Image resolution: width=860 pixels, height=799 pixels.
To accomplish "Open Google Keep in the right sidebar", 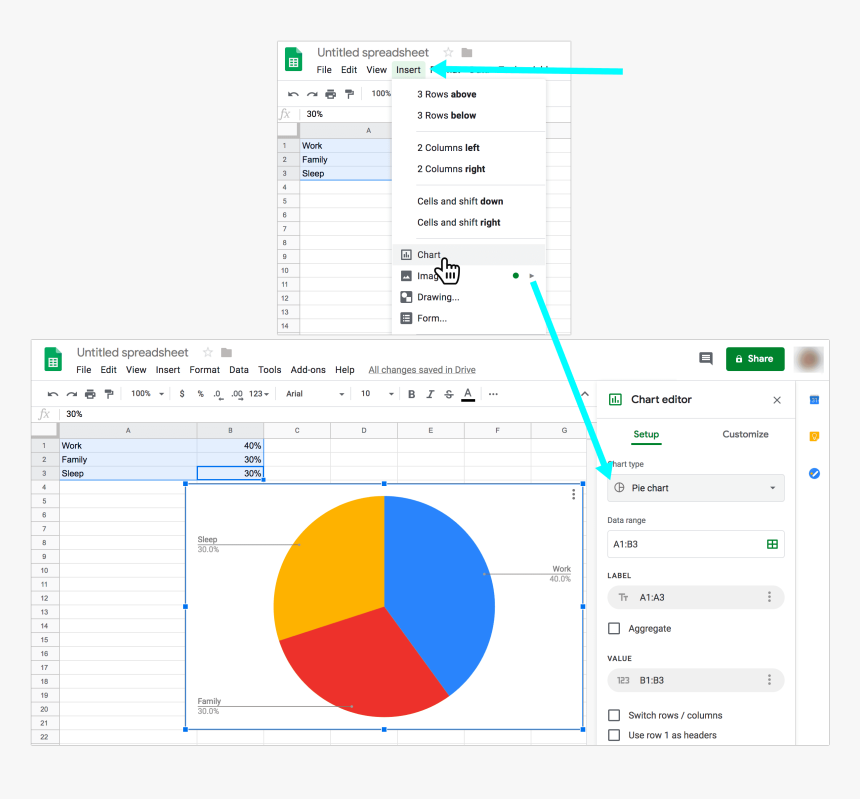I will [x=813, y=436].
